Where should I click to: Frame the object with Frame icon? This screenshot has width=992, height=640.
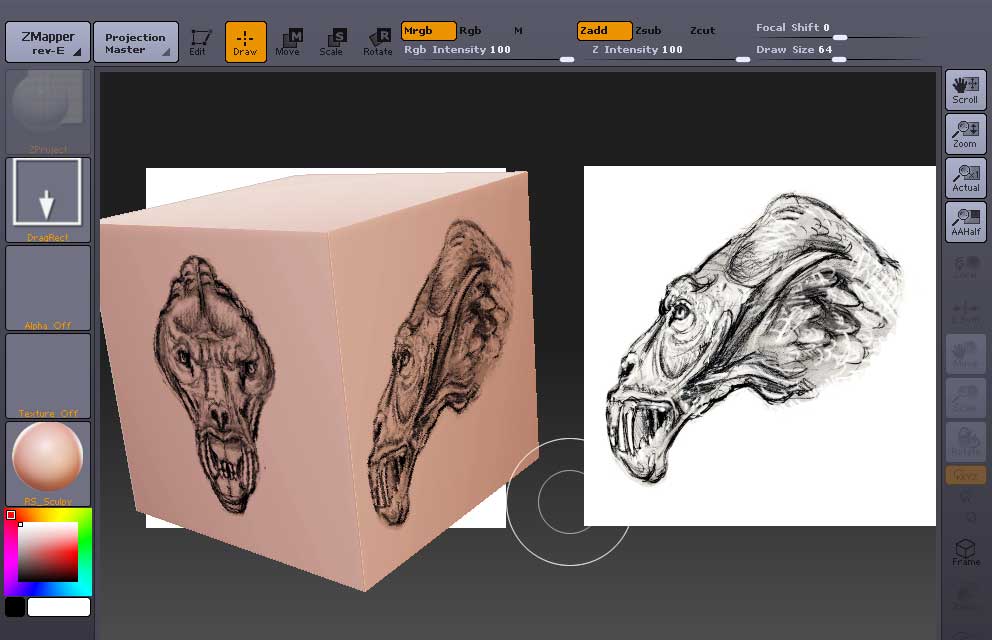click(x=965, y=552)
